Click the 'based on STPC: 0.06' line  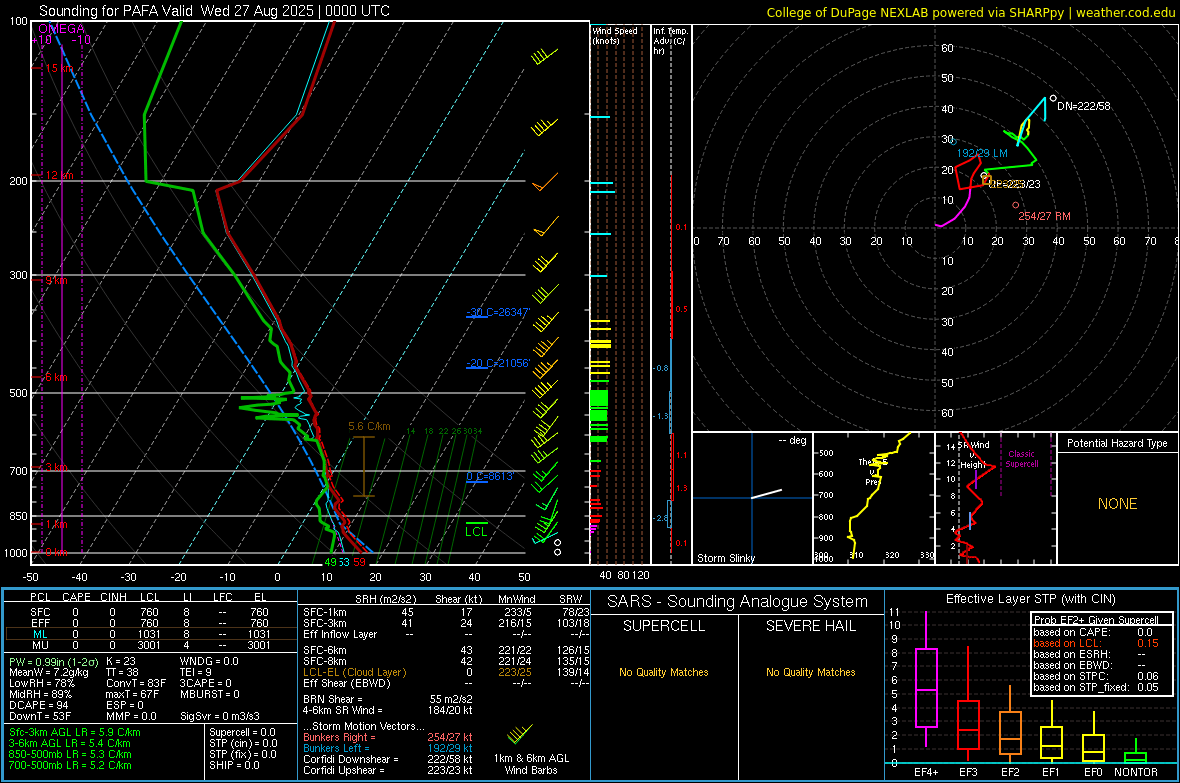coord(1096,676)
